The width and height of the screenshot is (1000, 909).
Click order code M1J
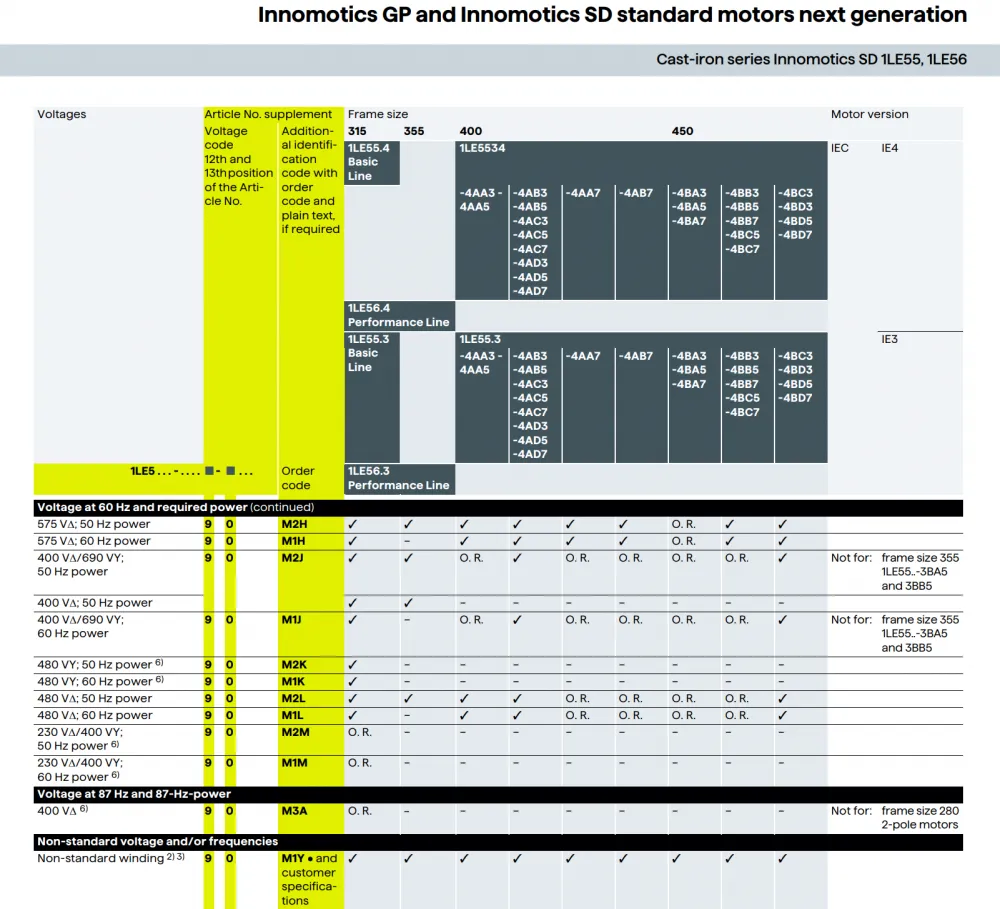pos(291,620)
